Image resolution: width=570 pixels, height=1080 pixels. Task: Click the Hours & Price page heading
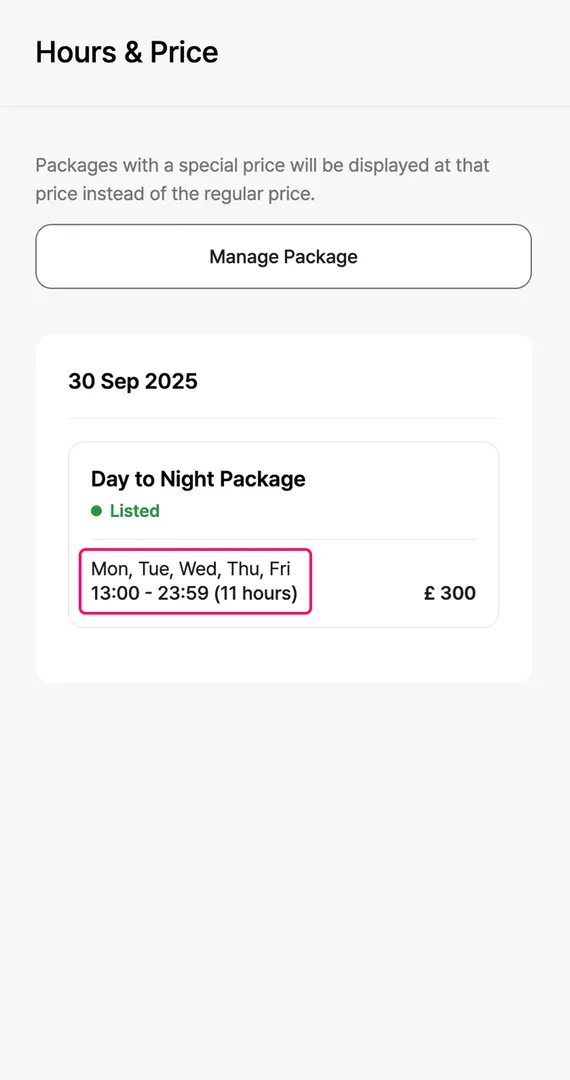[x=127, y=52]
